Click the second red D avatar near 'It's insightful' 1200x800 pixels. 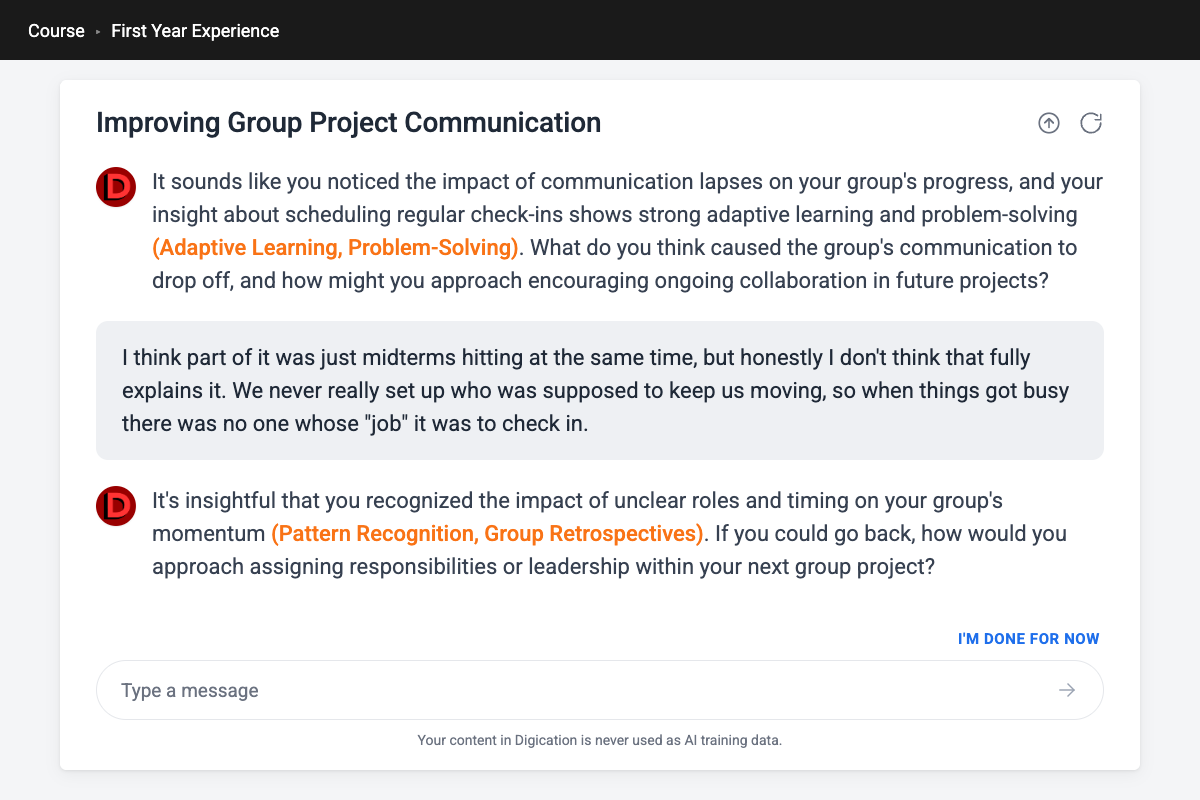coord(116,505)
